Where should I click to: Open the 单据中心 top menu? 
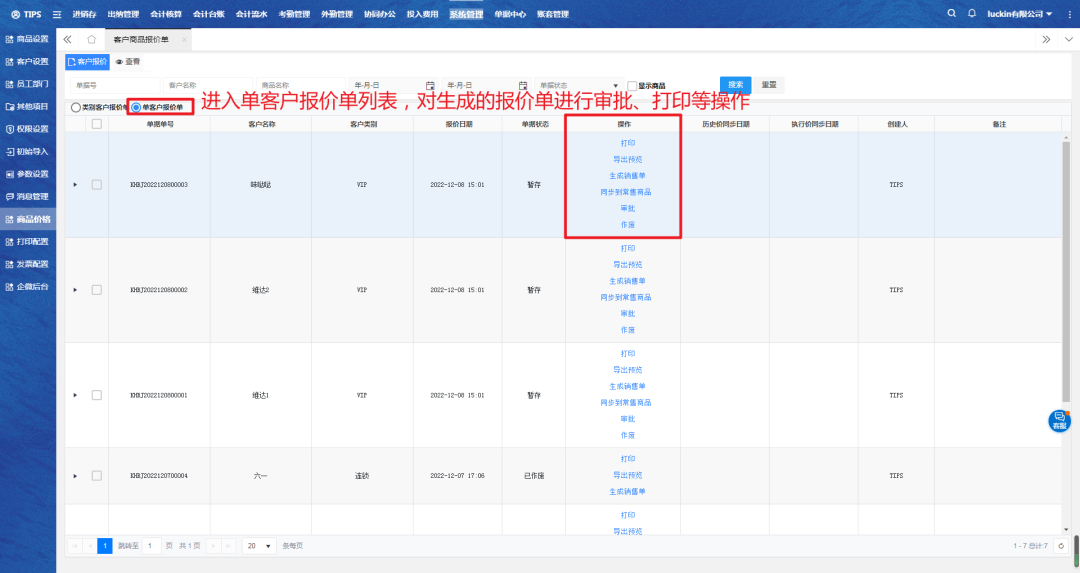(509, 14)
